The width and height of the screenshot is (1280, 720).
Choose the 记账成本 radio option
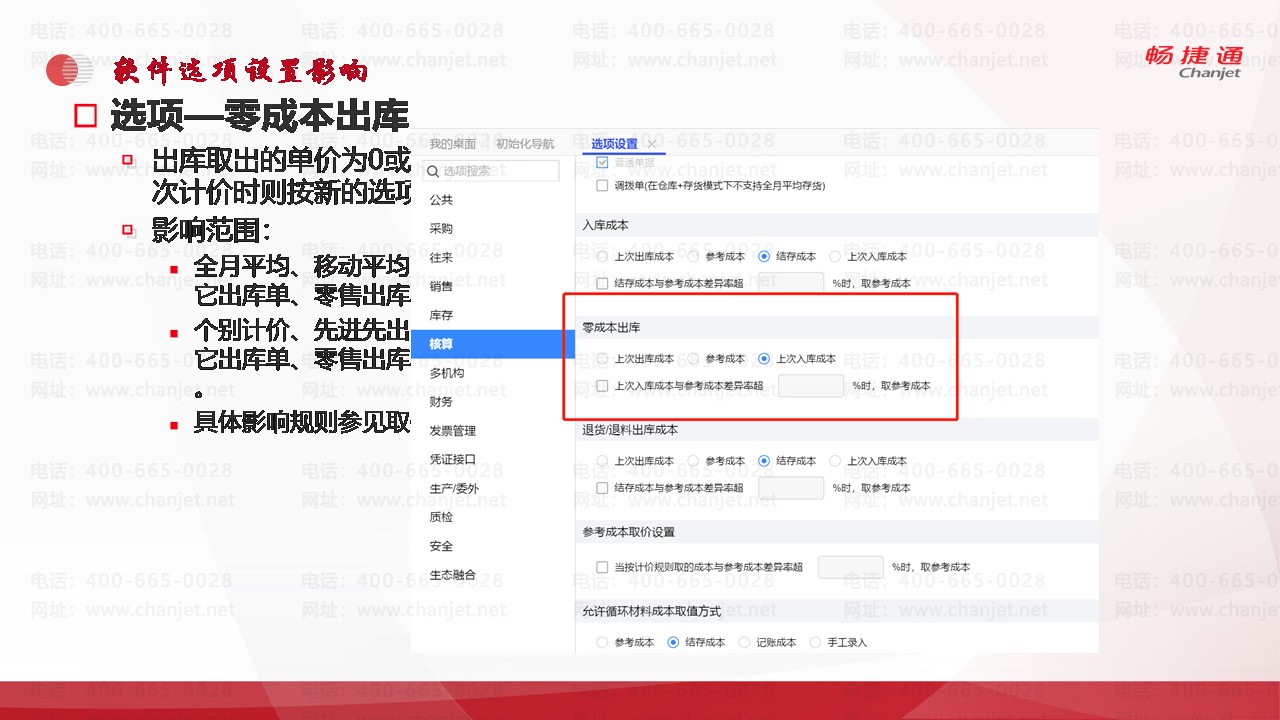coord(744,642)
